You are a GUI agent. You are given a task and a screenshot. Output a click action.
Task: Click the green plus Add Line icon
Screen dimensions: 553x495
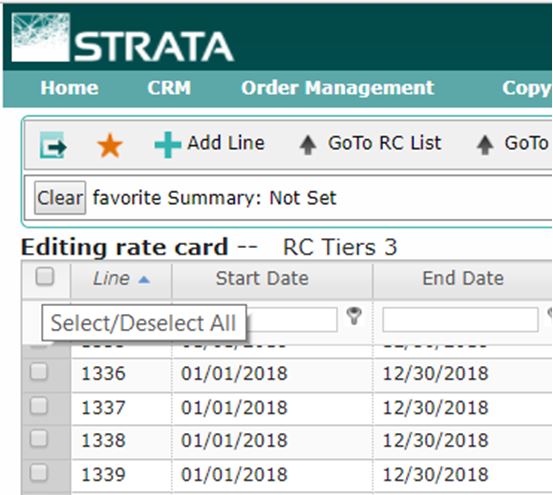click(x=168, y=145)
